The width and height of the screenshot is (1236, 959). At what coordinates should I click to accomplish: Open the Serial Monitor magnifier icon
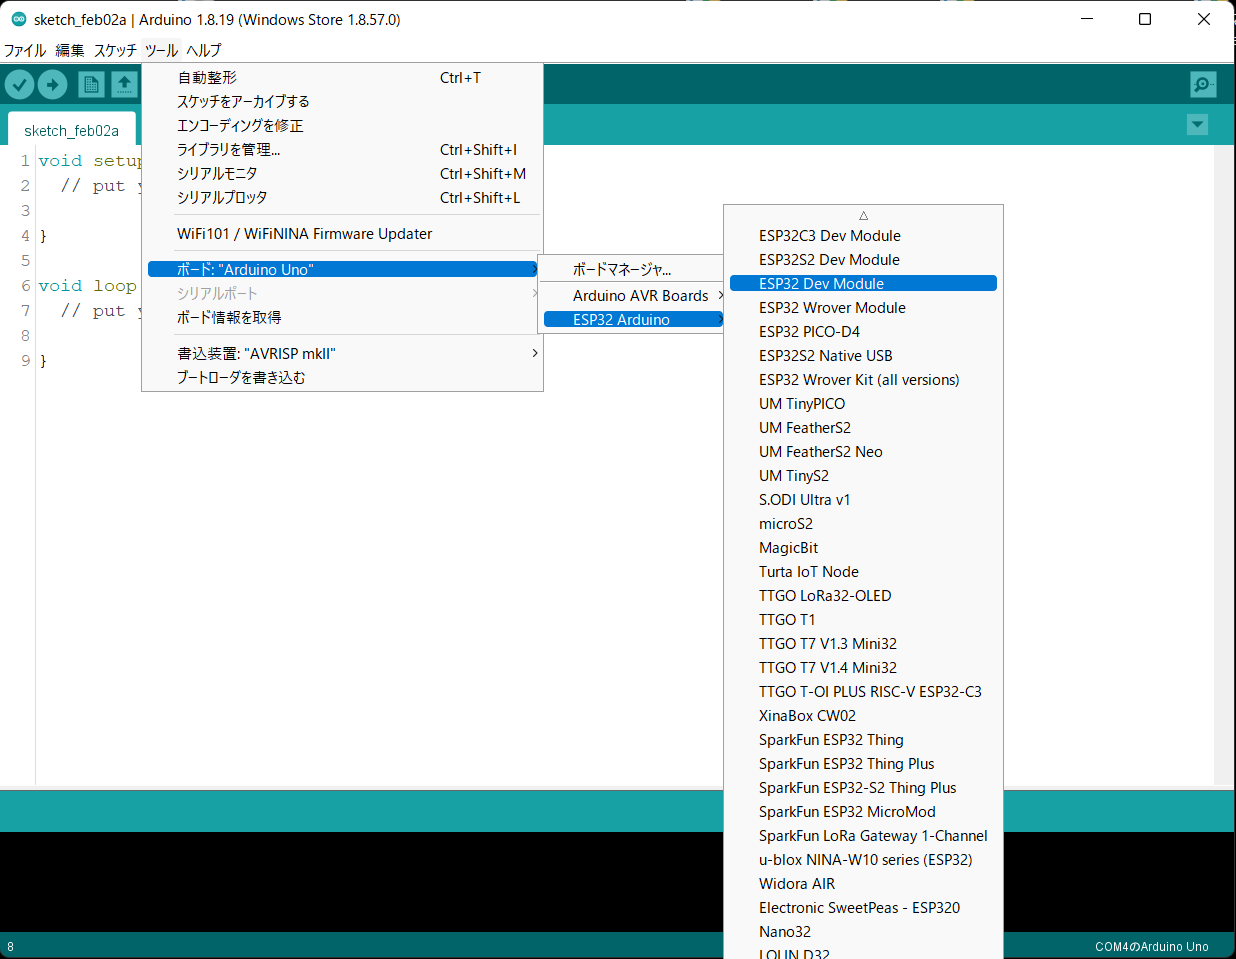pyautogui.click(x=1202, y=84)
